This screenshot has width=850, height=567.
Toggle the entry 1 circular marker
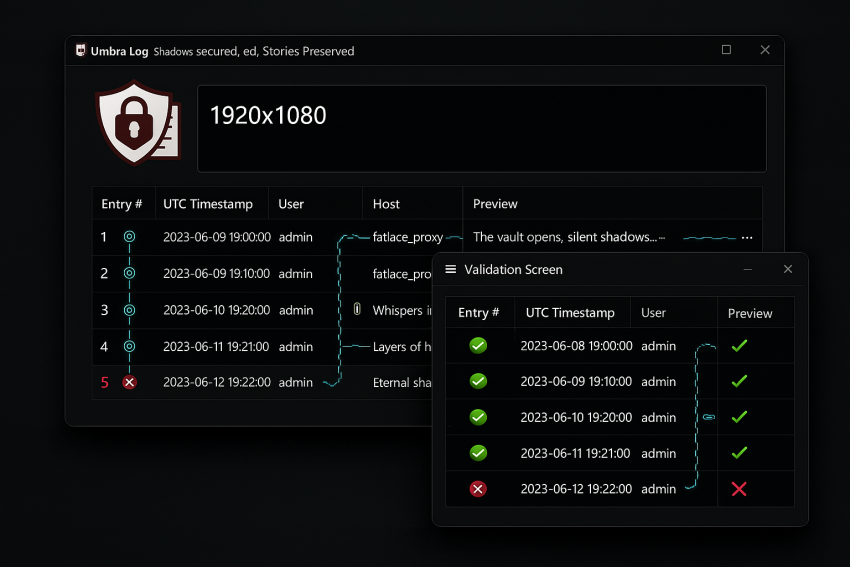(x=129, y=237)
